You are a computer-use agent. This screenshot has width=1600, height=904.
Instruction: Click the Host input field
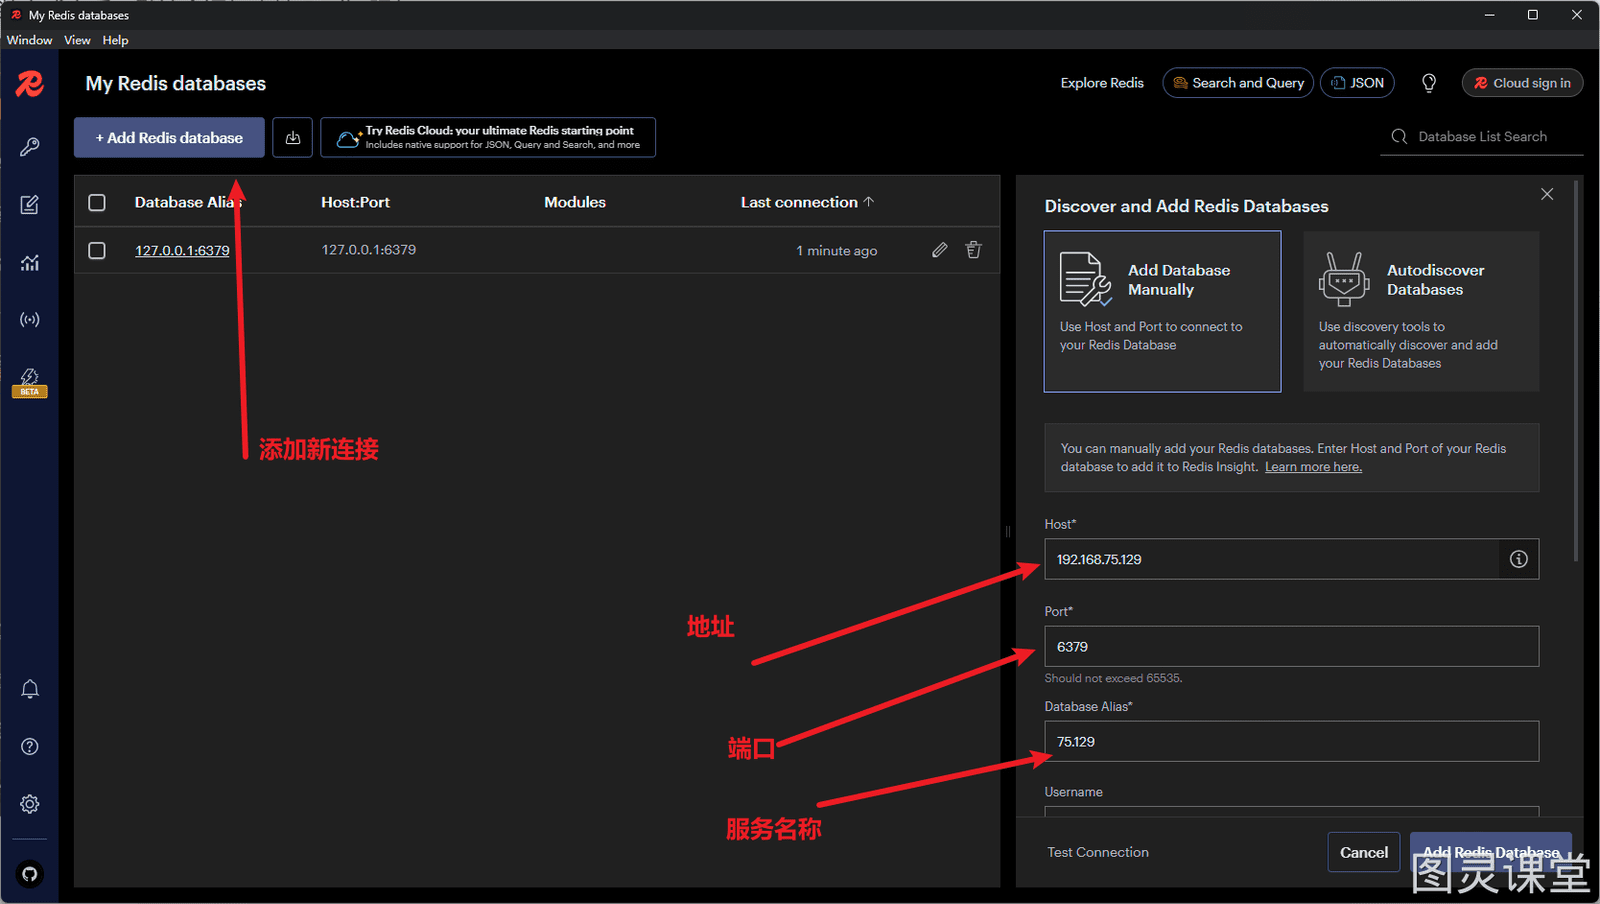(x=1272, y=559)
